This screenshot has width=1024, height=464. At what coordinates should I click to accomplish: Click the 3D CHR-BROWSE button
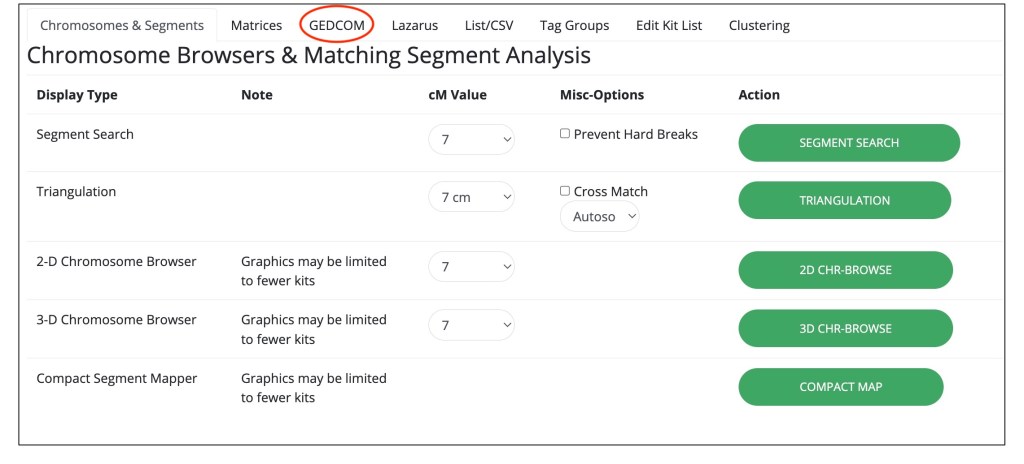(x=845, y=328)
